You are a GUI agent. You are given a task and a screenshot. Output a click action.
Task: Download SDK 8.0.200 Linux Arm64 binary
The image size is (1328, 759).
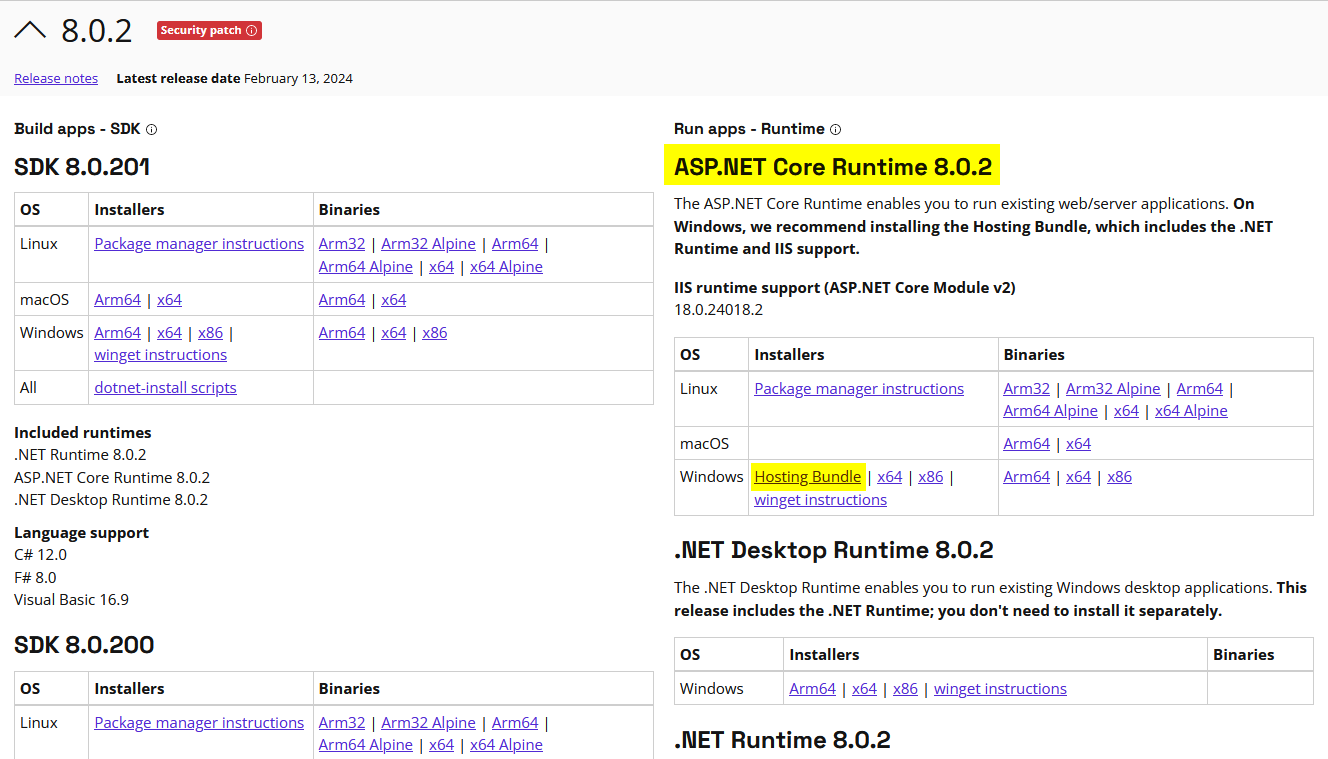click(515, 723)
